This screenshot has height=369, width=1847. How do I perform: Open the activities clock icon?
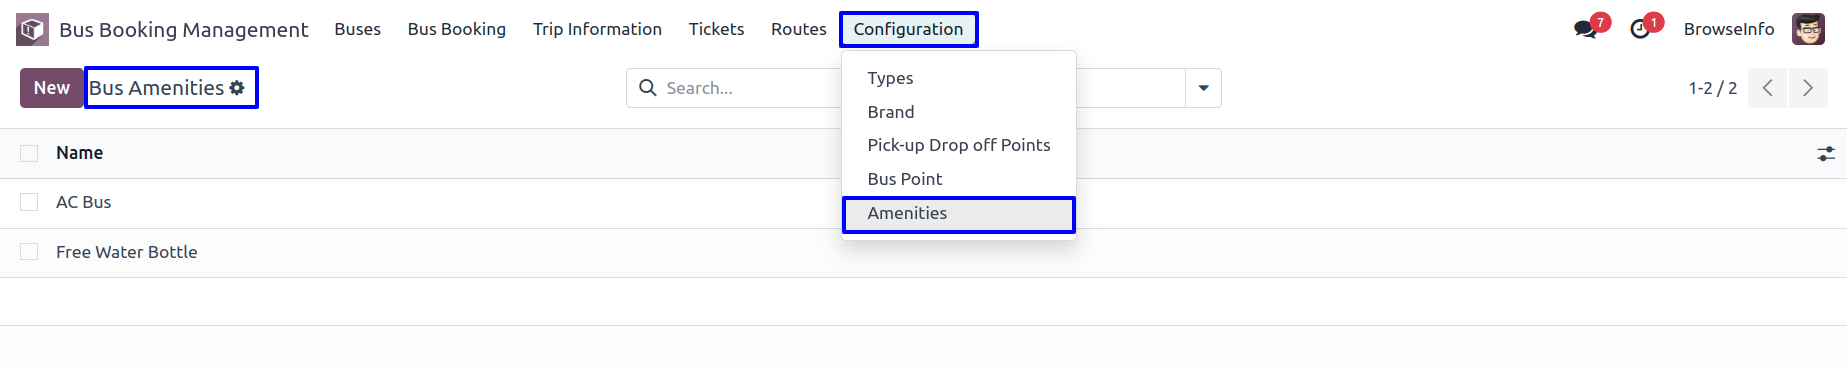pos(1640,30)
